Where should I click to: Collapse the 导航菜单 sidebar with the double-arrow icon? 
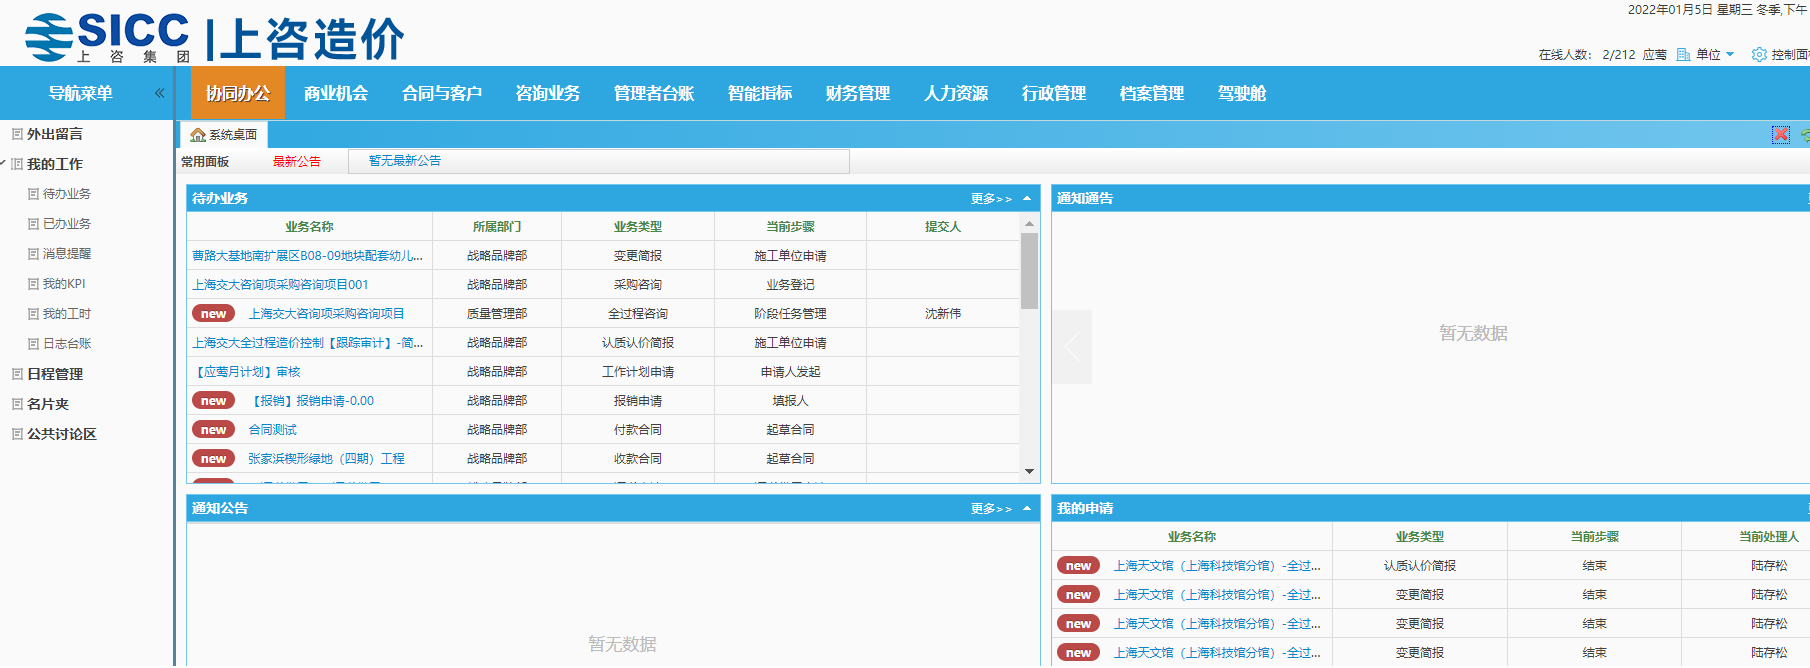(159, 93)
